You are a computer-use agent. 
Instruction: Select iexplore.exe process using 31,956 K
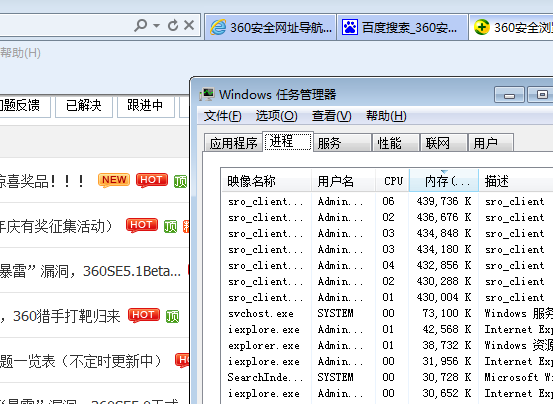coord(387,361)
